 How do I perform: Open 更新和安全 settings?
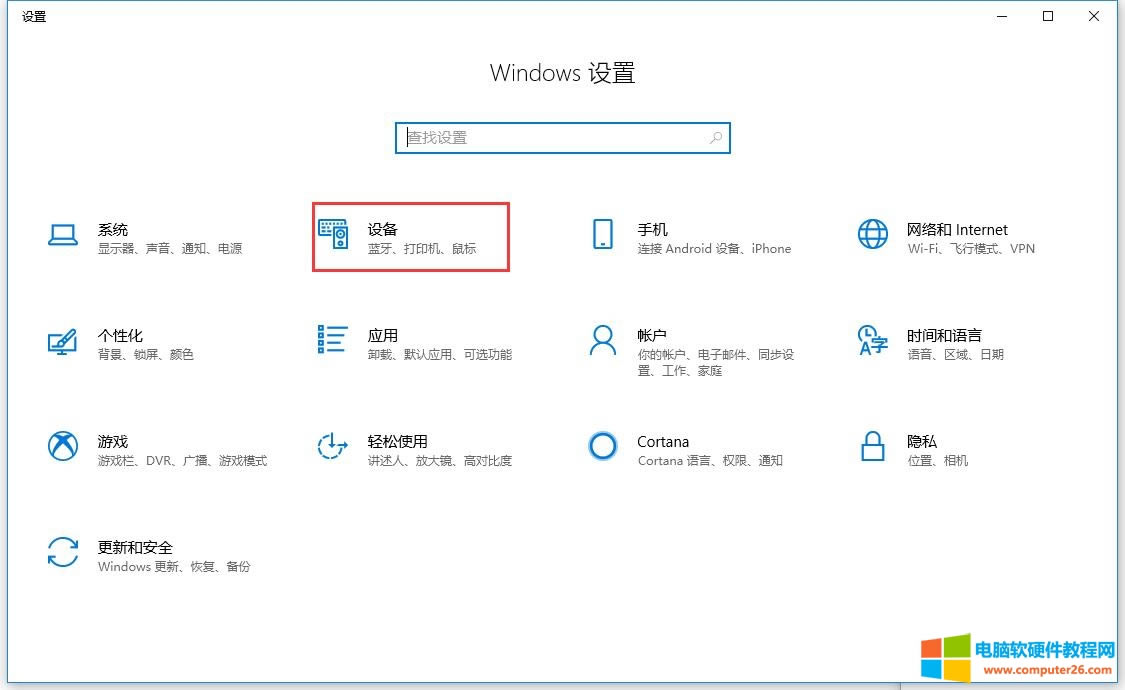[150, 555]
